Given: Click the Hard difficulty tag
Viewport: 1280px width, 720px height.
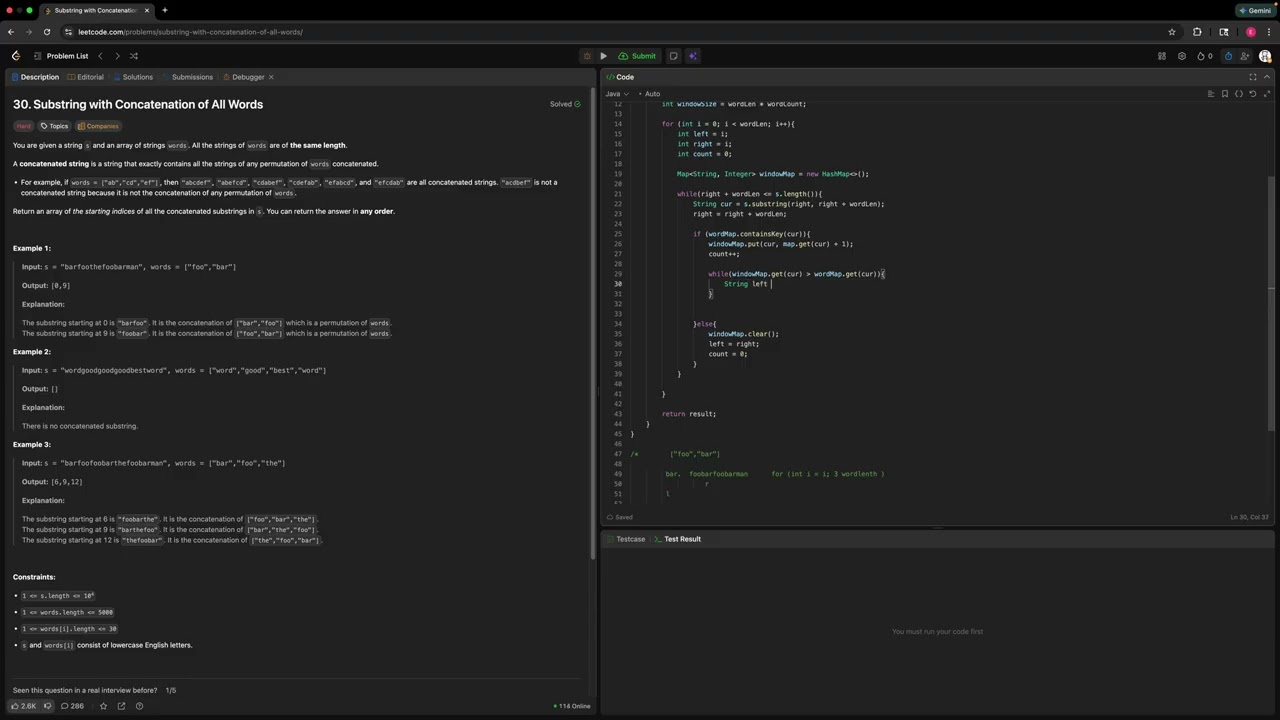Looking at the screenshot, I should (24, 126).
